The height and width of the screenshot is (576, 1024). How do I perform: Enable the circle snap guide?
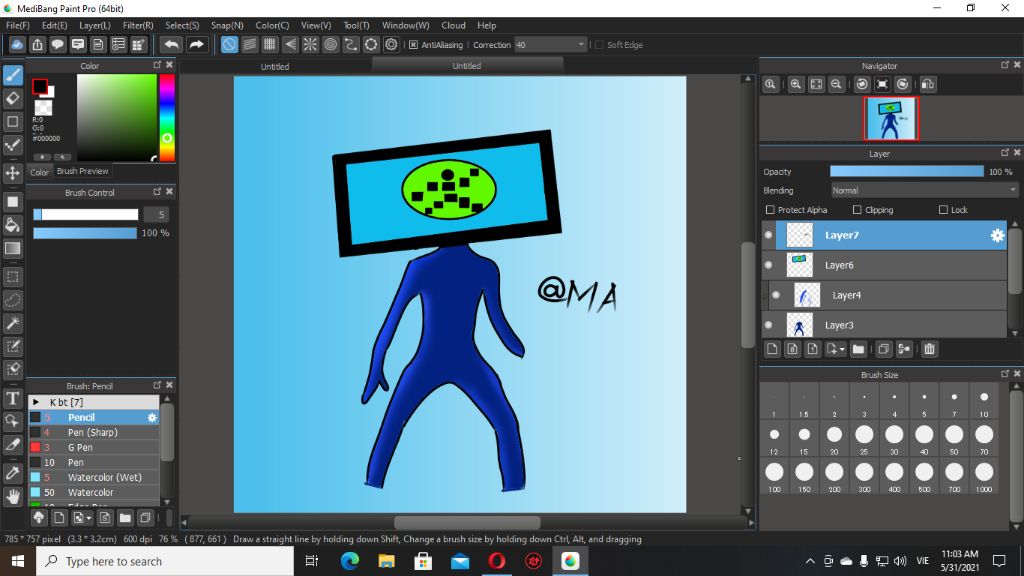click(330, 44)
